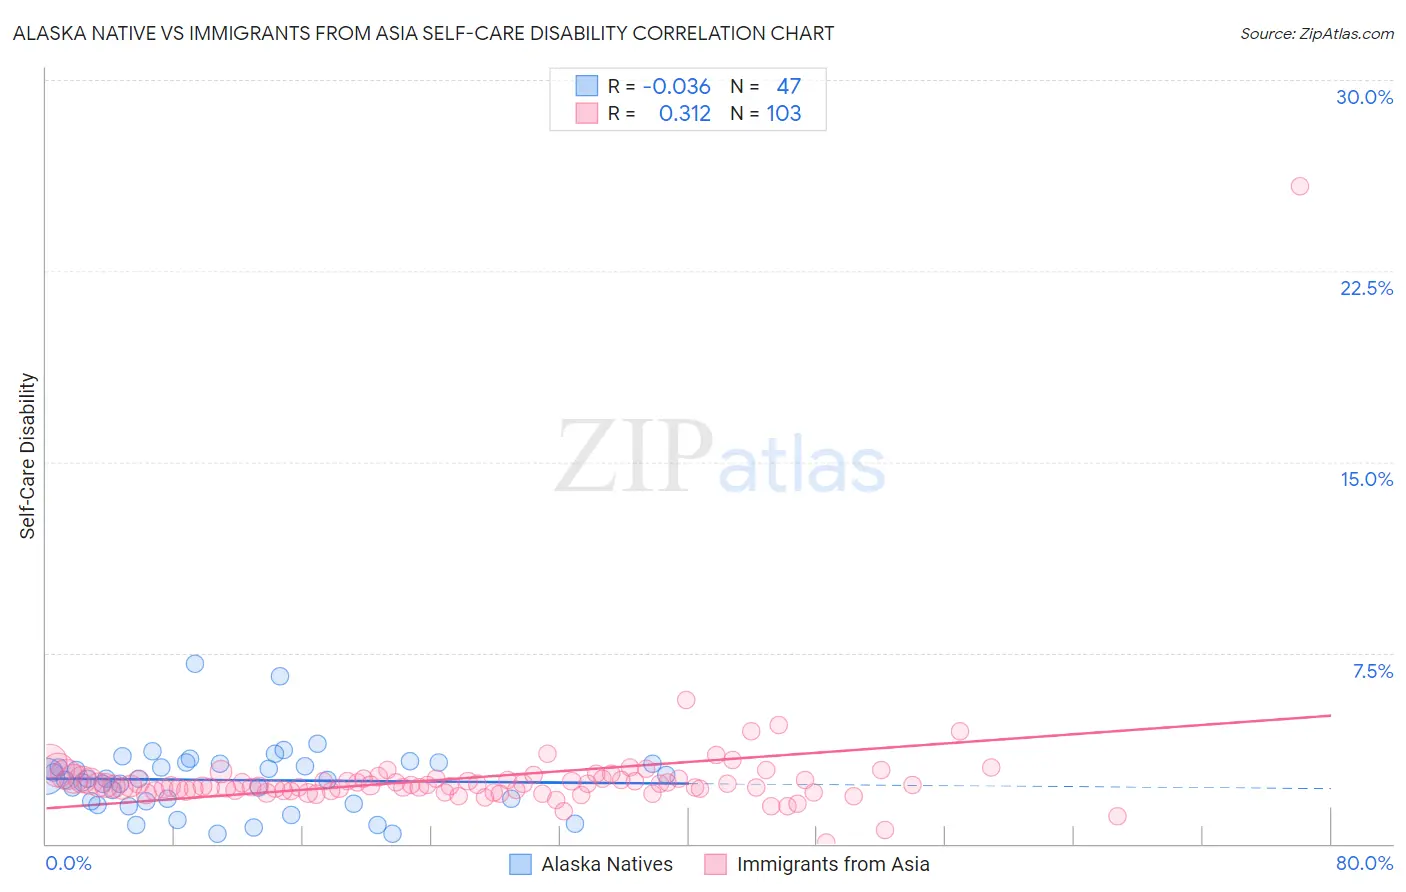Click the chart title text

(423, 33)
